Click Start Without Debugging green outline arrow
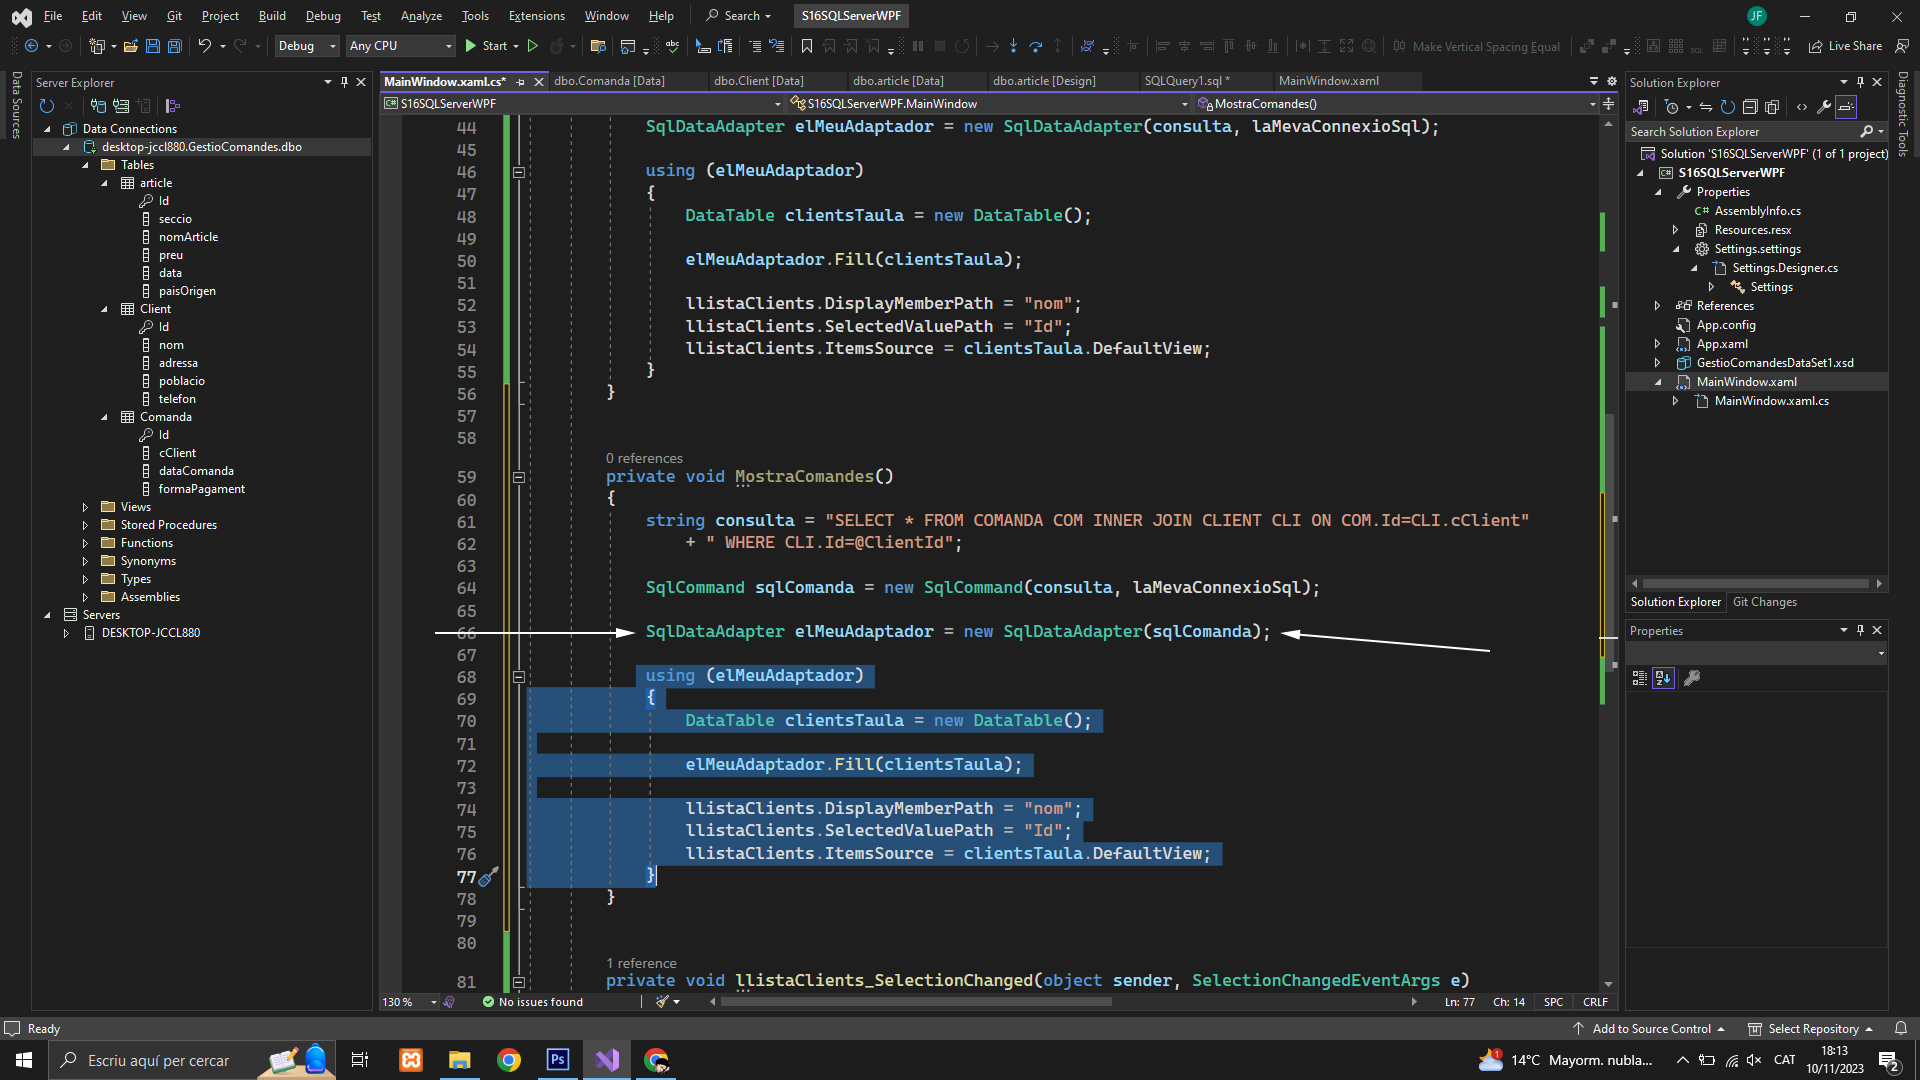 click(533, 46)
